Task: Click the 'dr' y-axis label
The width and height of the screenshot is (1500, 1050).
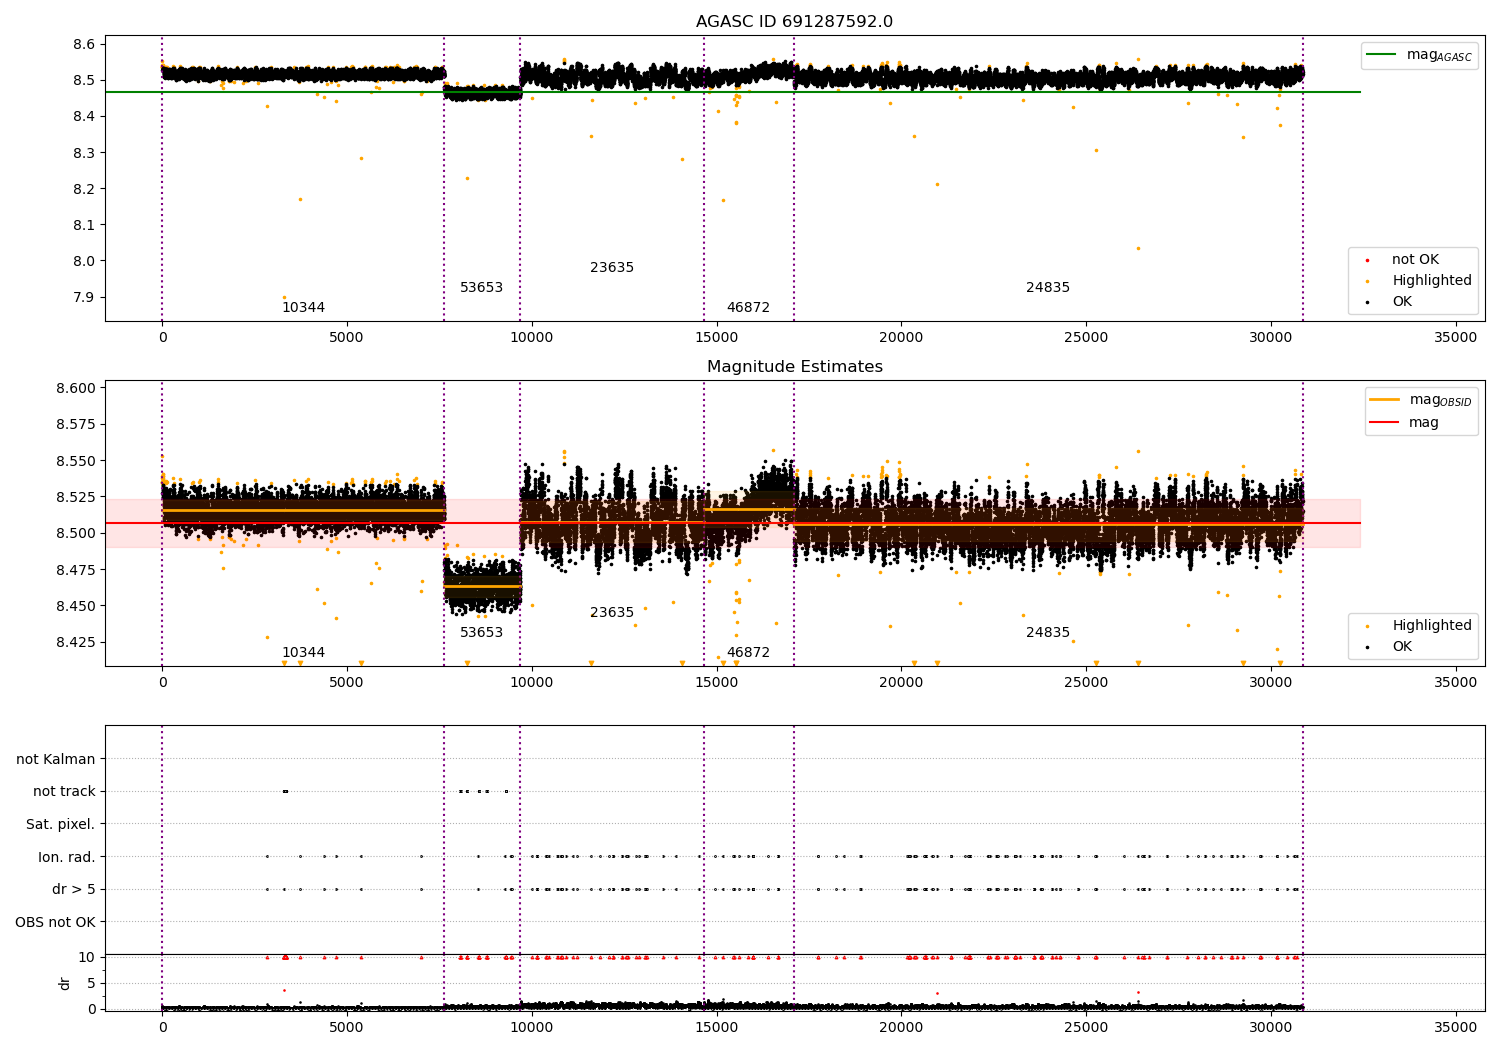Action: pos(65,984)
